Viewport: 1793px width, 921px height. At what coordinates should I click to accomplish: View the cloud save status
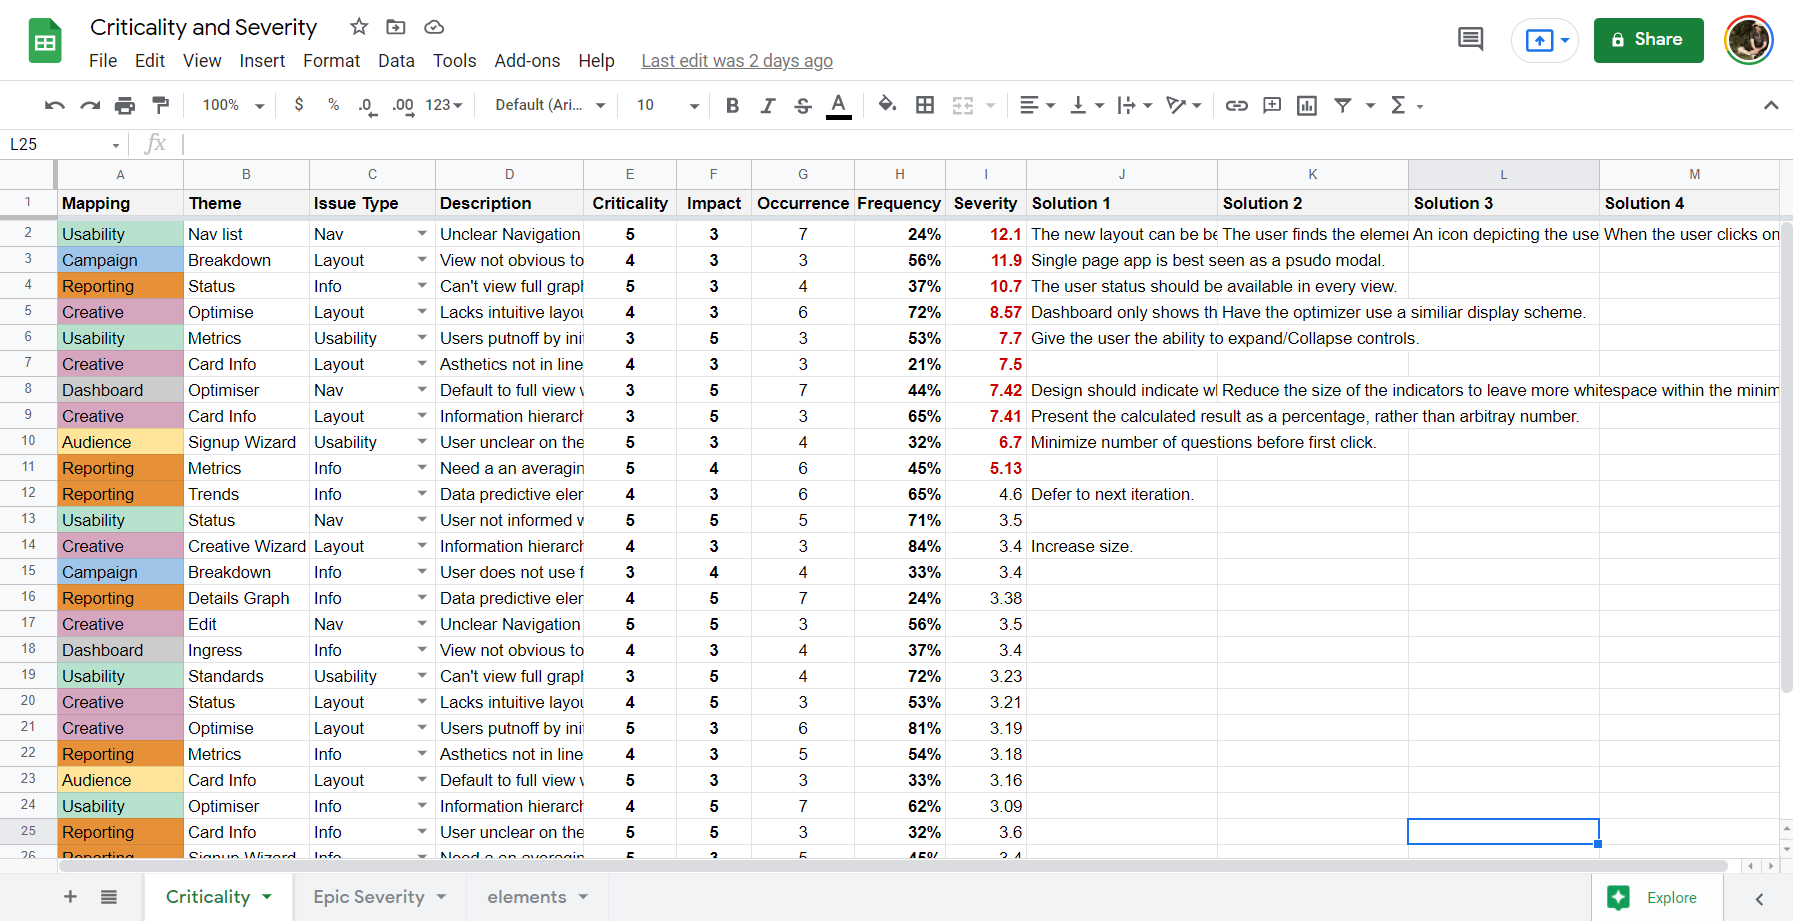434,27
